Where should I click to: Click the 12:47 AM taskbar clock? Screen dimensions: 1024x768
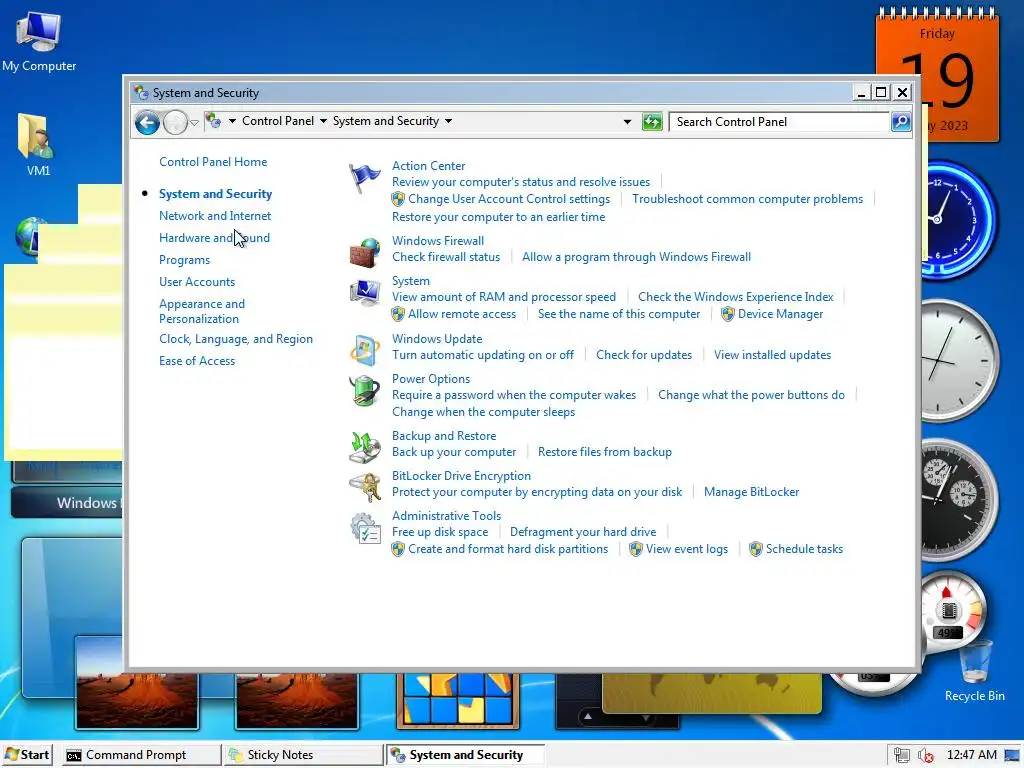pos(972,755)
